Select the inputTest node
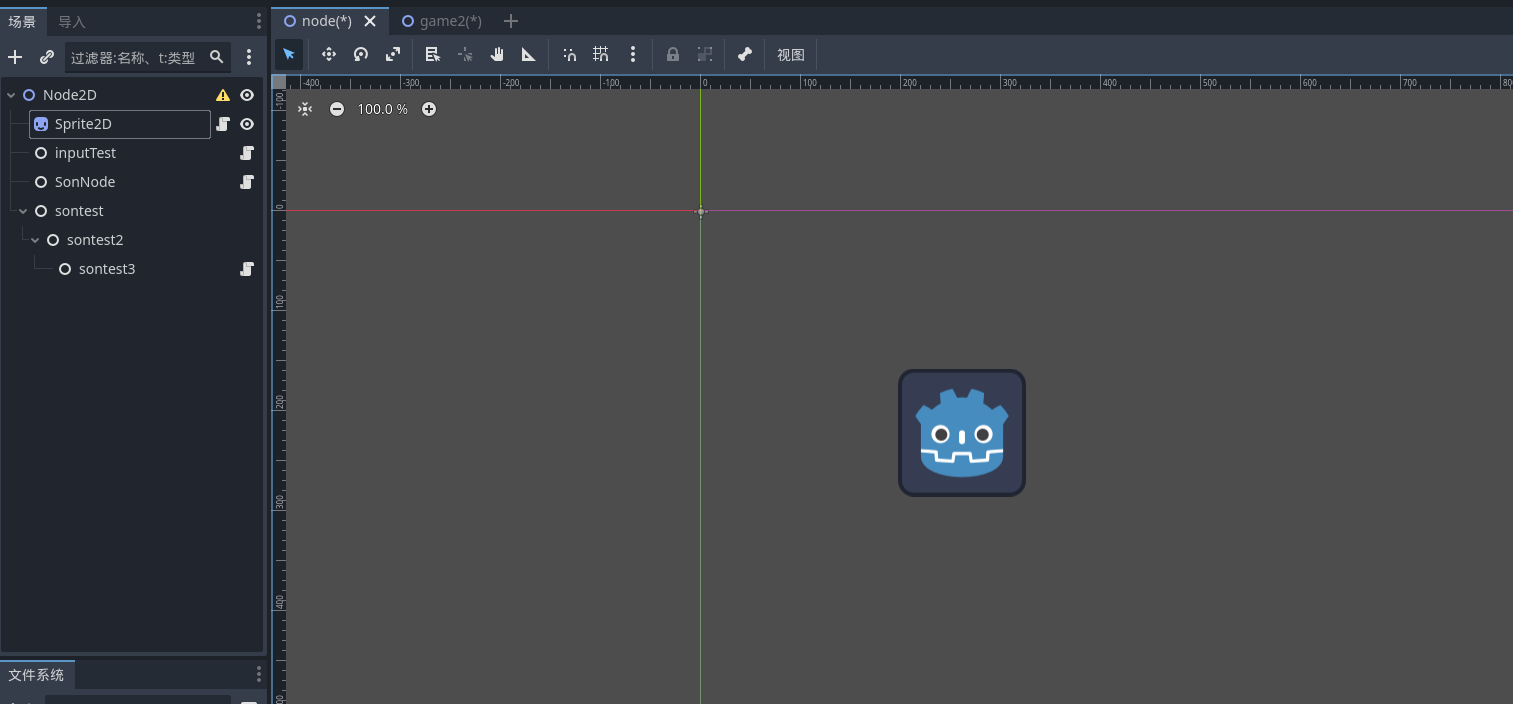This screenshot has height=704, width=1513. click(85, 153)
